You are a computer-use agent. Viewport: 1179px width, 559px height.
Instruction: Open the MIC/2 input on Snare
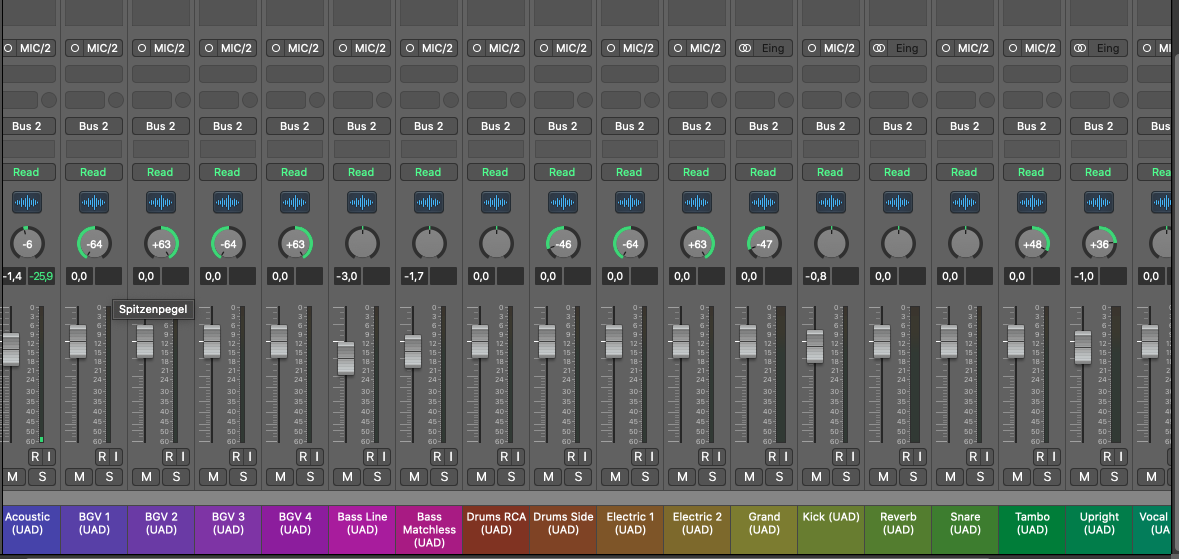click(x=964, y=48)
